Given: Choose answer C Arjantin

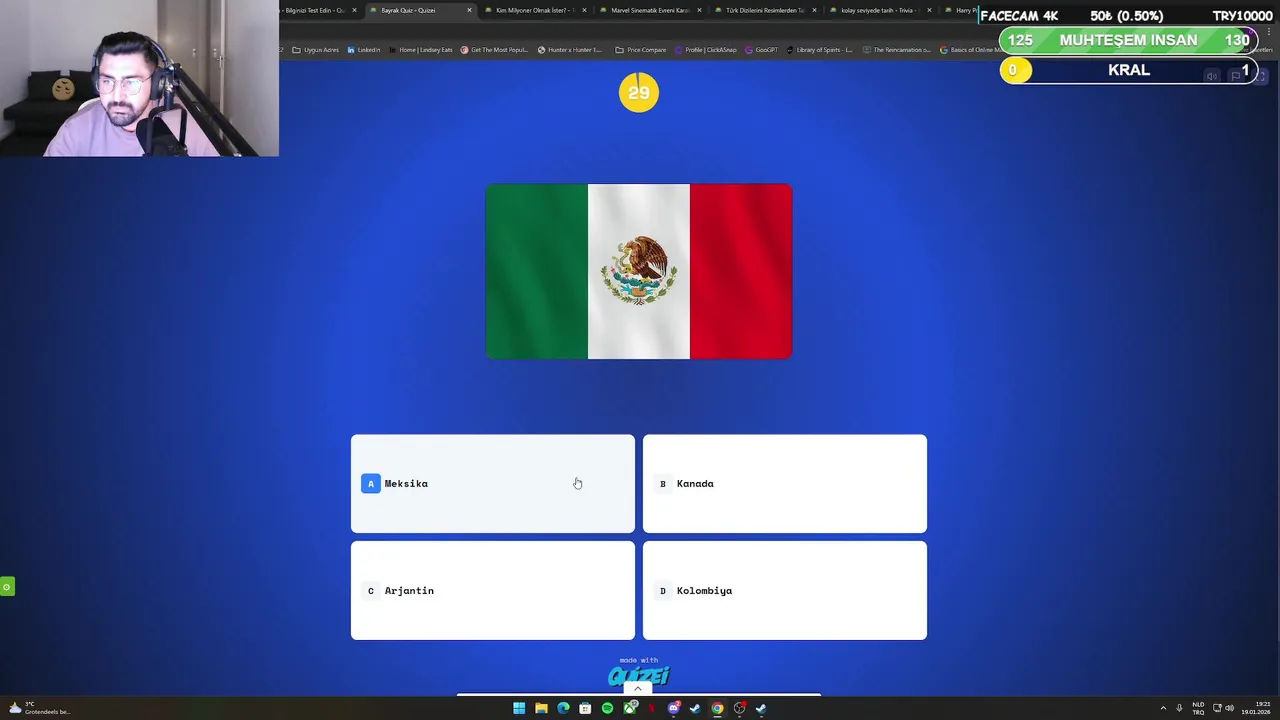Looking at the screenshot, I should [492, 590].
